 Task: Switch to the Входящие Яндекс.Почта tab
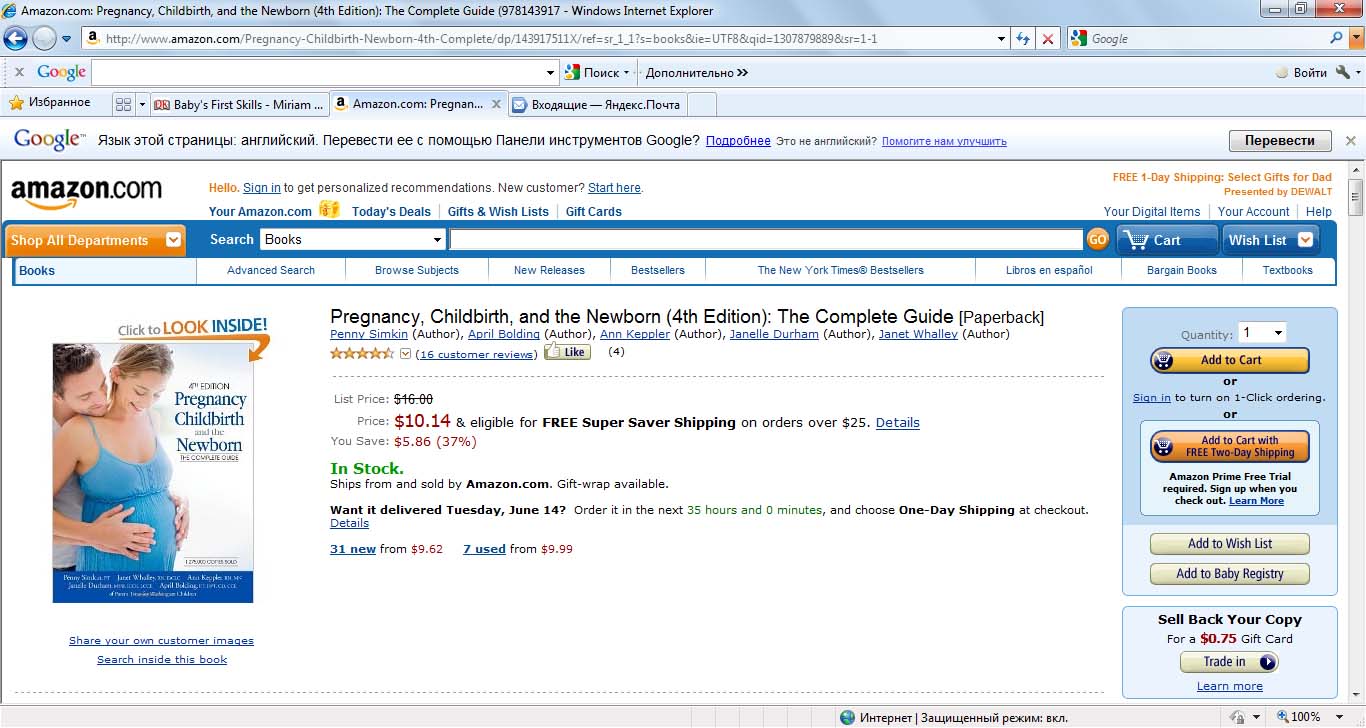[x=598, y=104]
